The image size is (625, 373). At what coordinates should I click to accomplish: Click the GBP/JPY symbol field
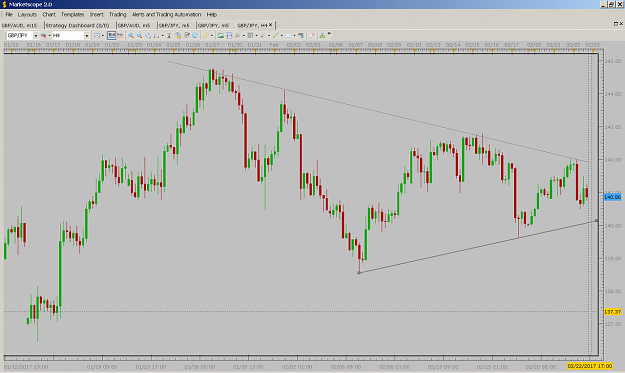tap(20, 35)
